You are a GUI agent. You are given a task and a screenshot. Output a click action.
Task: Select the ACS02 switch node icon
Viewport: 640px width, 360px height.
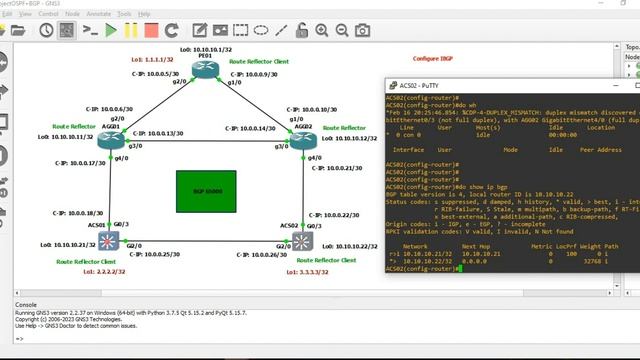tap(302, 241)
